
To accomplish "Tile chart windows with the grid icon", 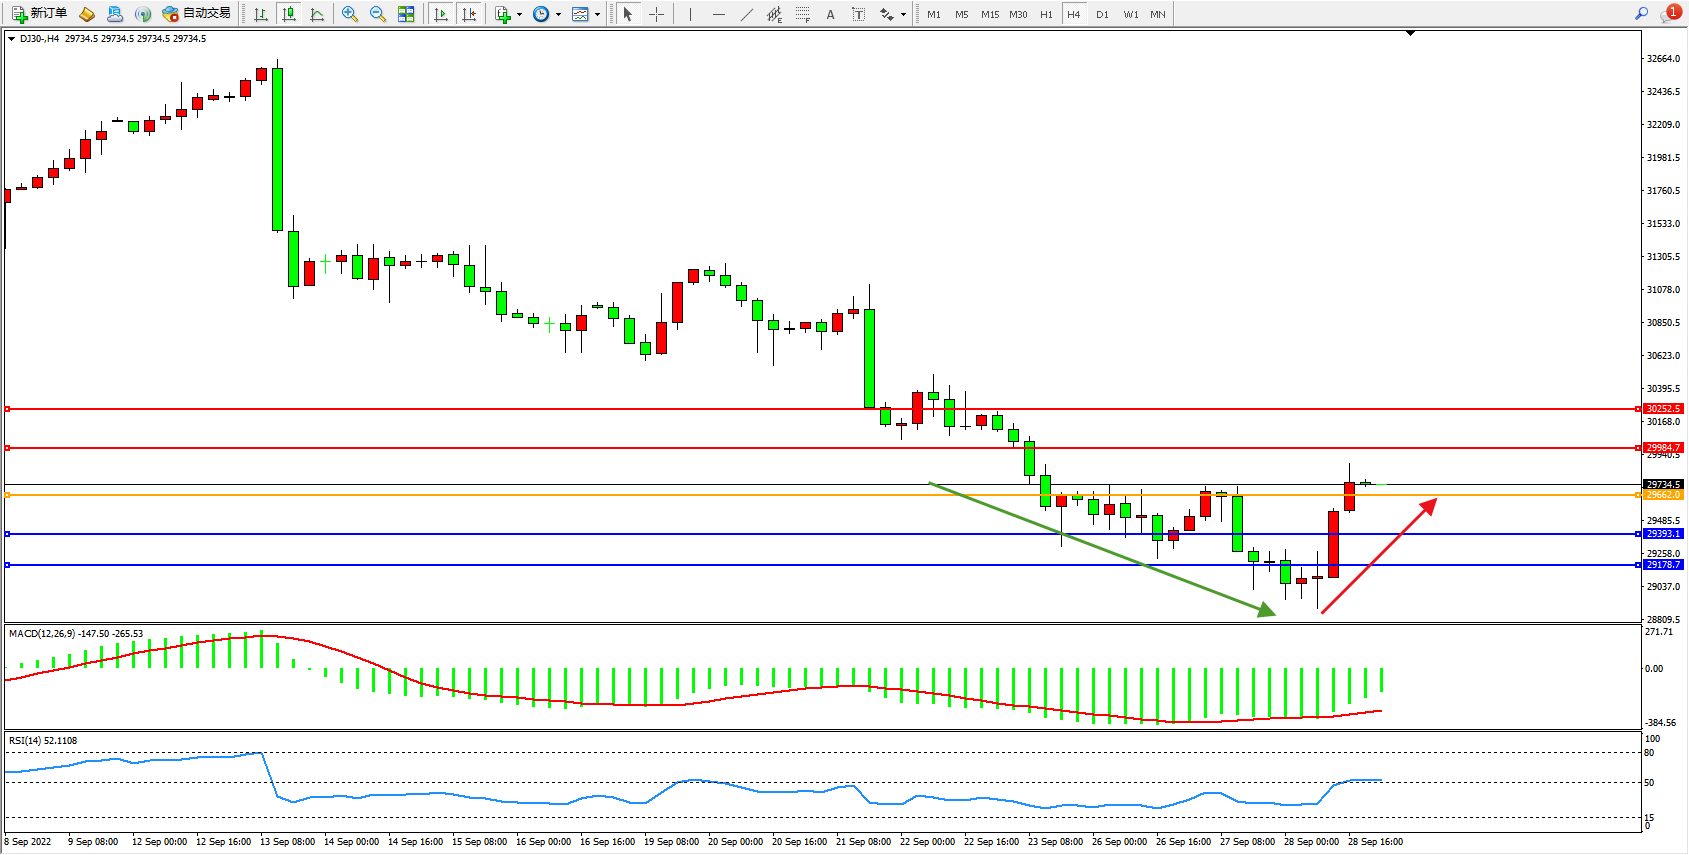I will (x=406, y=14).
